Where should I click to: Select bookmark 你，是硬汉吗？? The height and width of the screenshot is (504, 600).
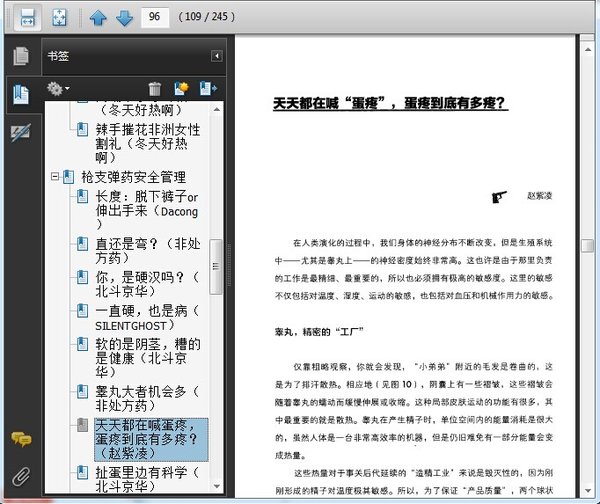[x=147, y=284]
